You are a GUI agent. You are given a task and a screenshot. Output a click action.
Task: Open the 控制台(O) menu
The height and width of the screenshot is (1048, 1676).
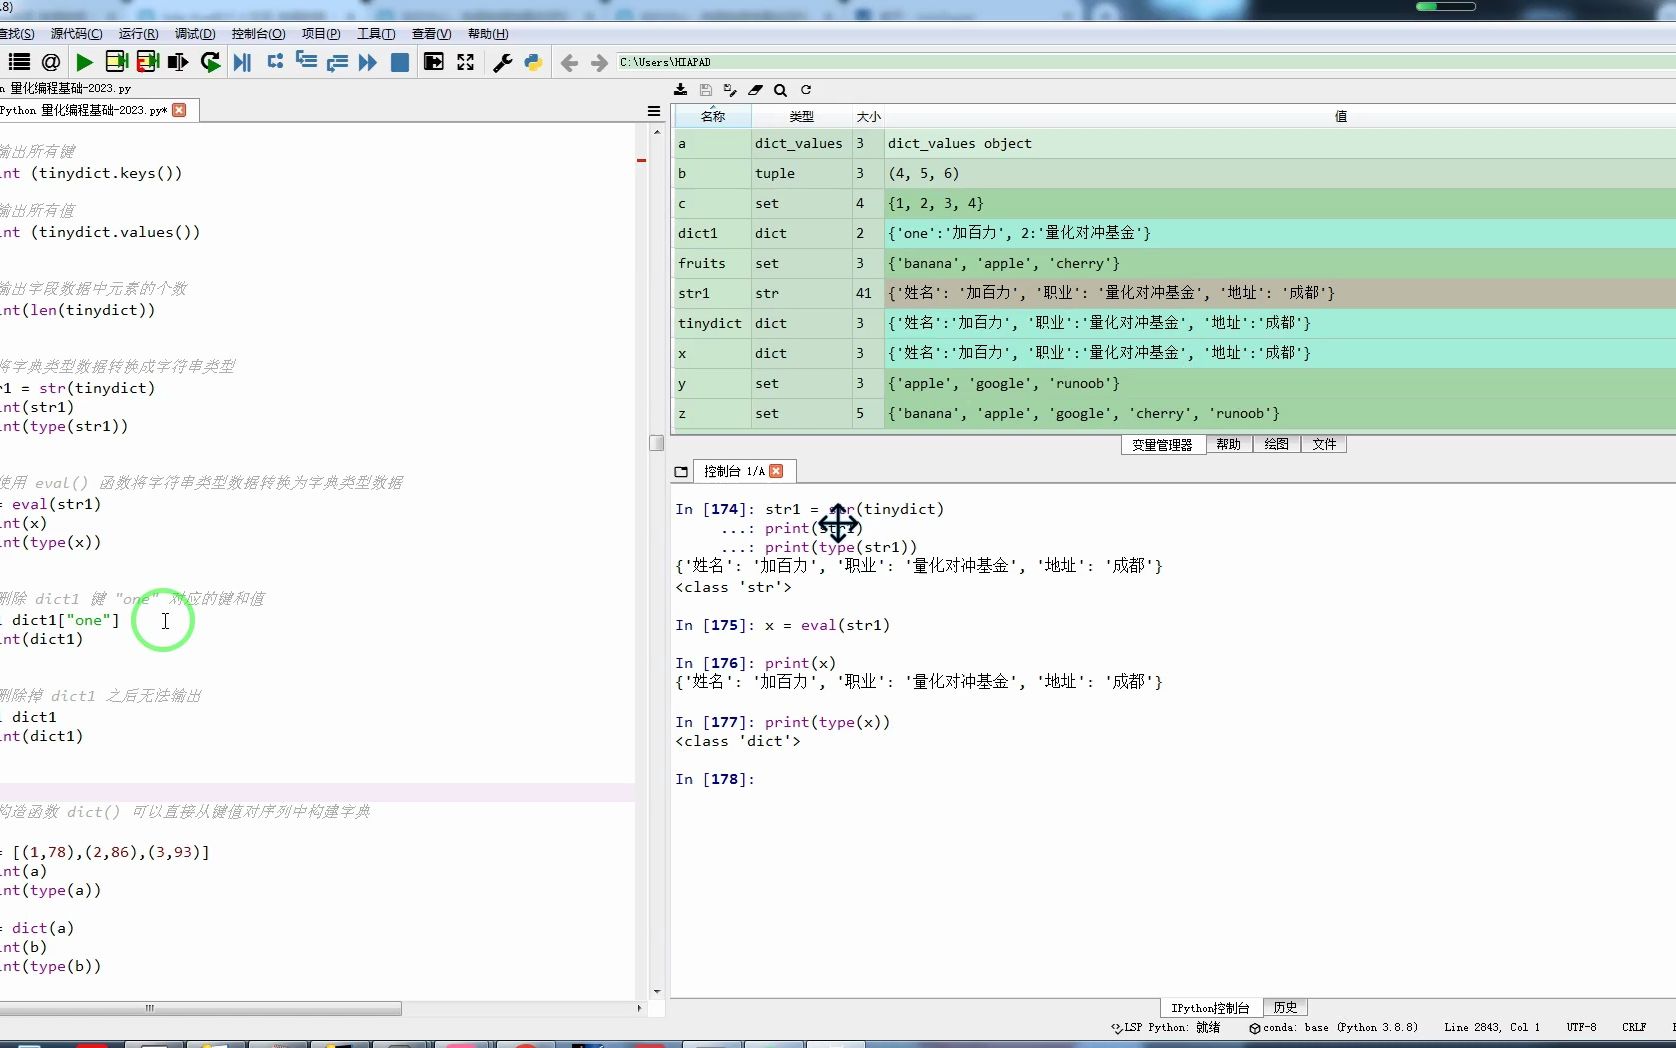258,34
